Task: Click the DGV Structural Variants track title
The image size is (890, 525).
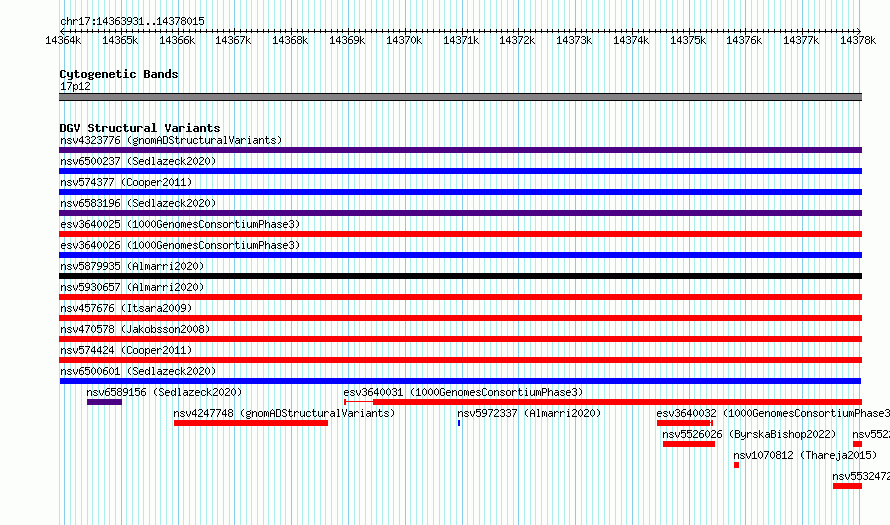Action: click(140, 128)
